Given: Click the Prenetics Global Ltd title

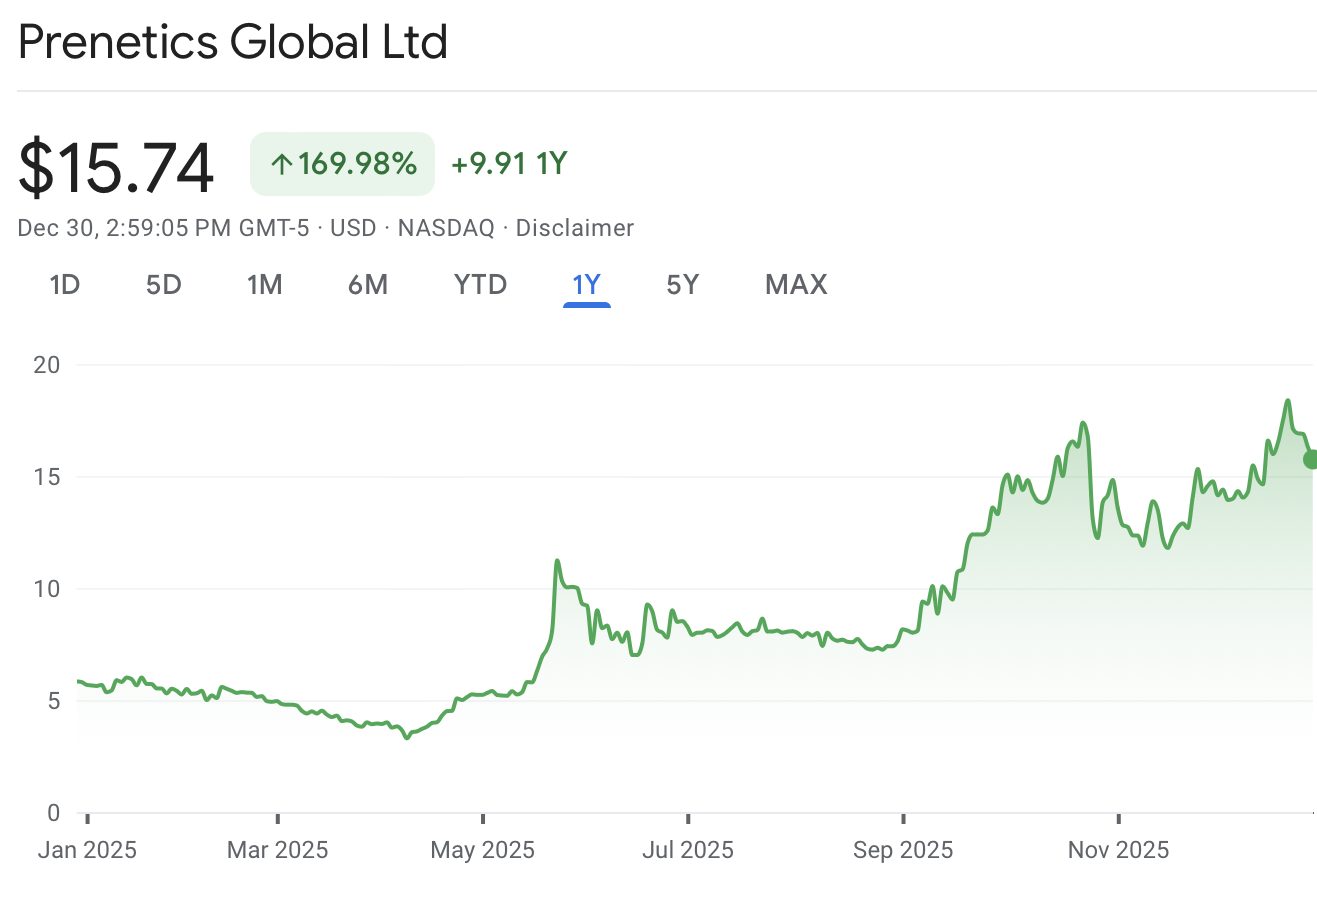Looking at the screenshot, I should click(x=232, y=42).
